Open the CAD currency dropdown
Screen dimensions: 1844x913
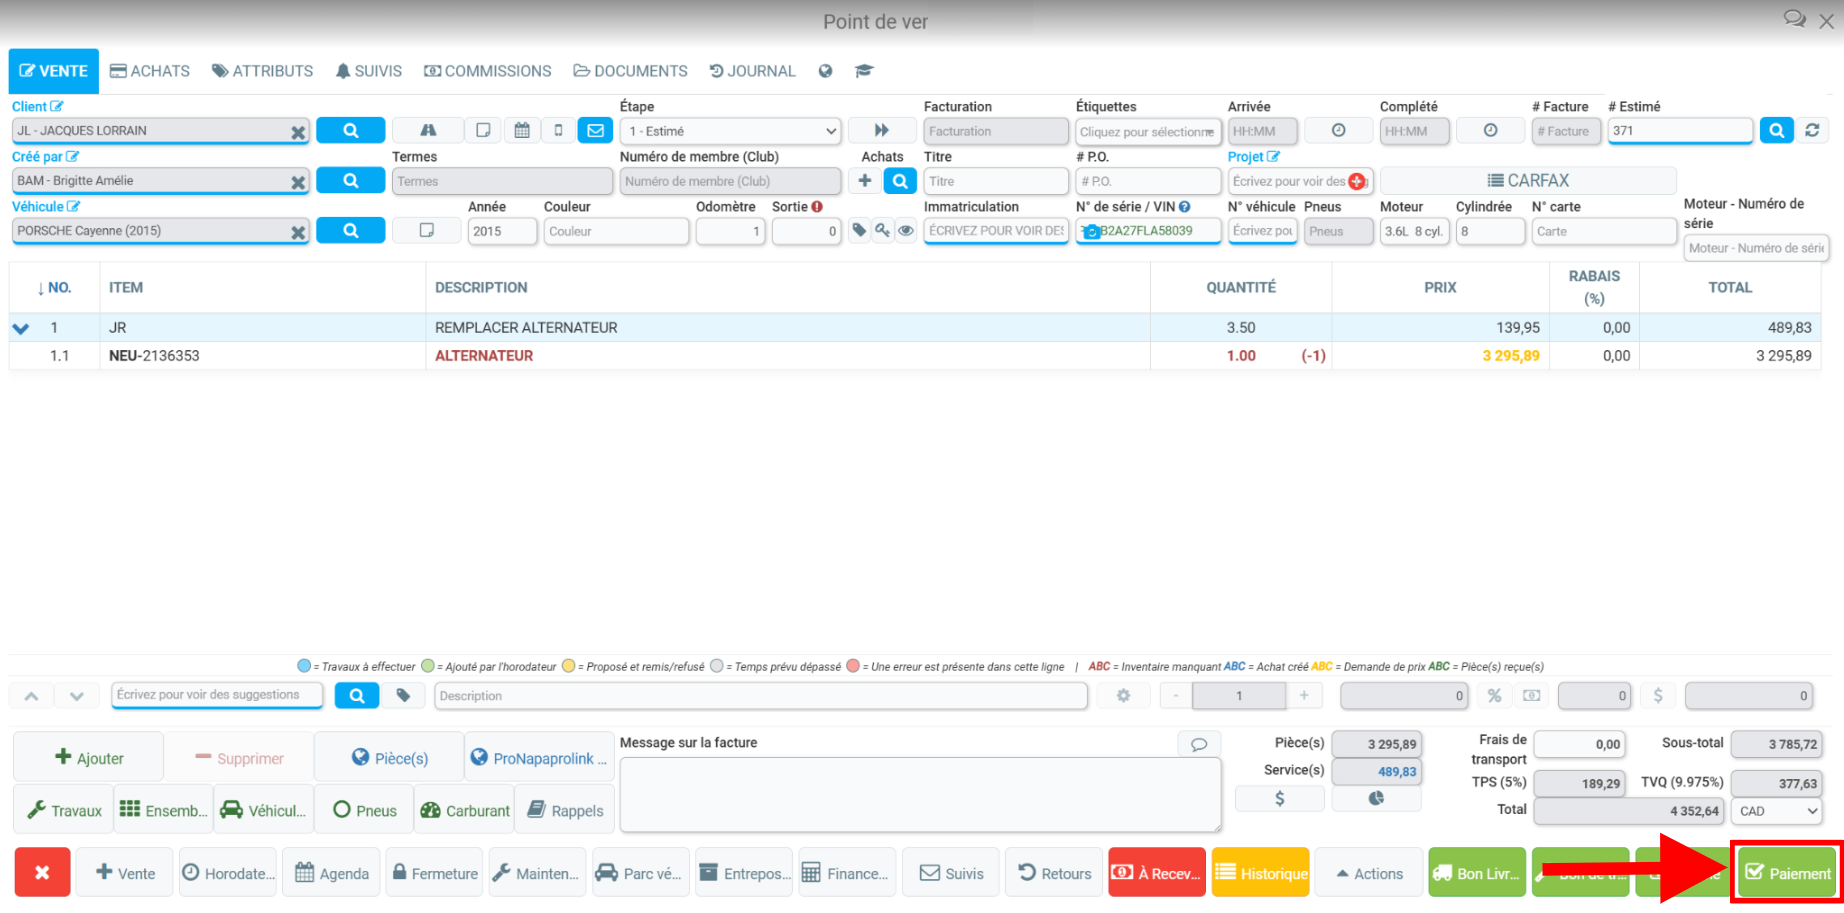point(1778,811)
